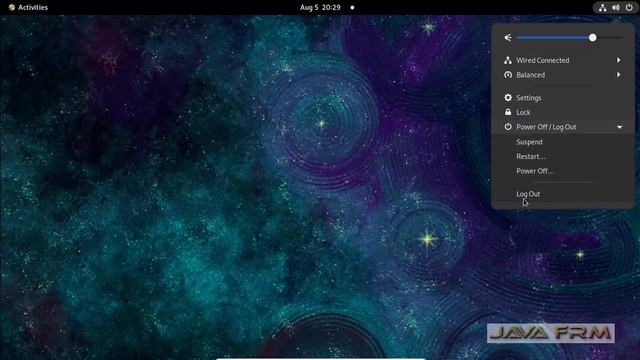Image resolution: width=640 pixels, height=360 pixels.
Task: Lock the screen
Action: pyautogui.click(x=563, y=112)
